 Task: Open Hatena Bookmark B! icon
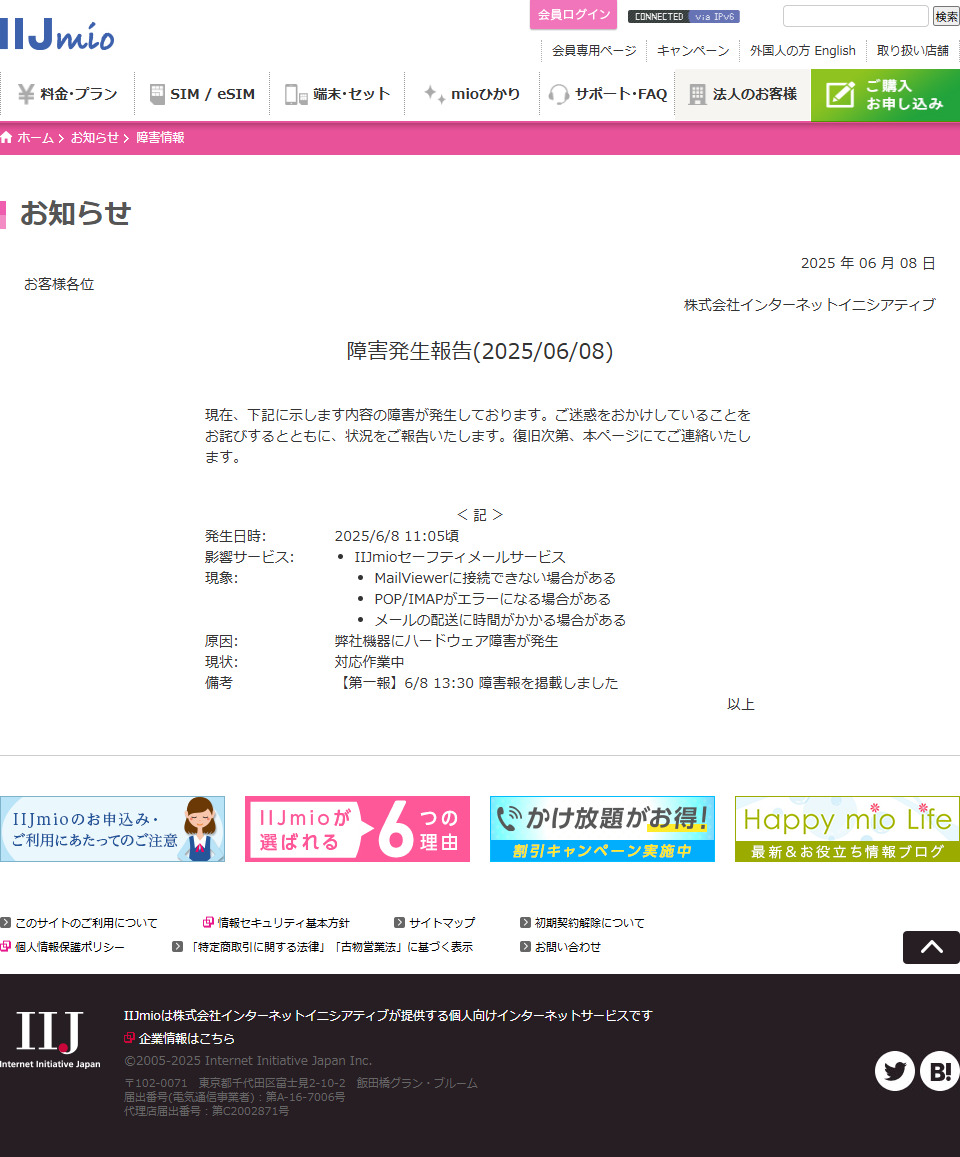pos(939,1072)
